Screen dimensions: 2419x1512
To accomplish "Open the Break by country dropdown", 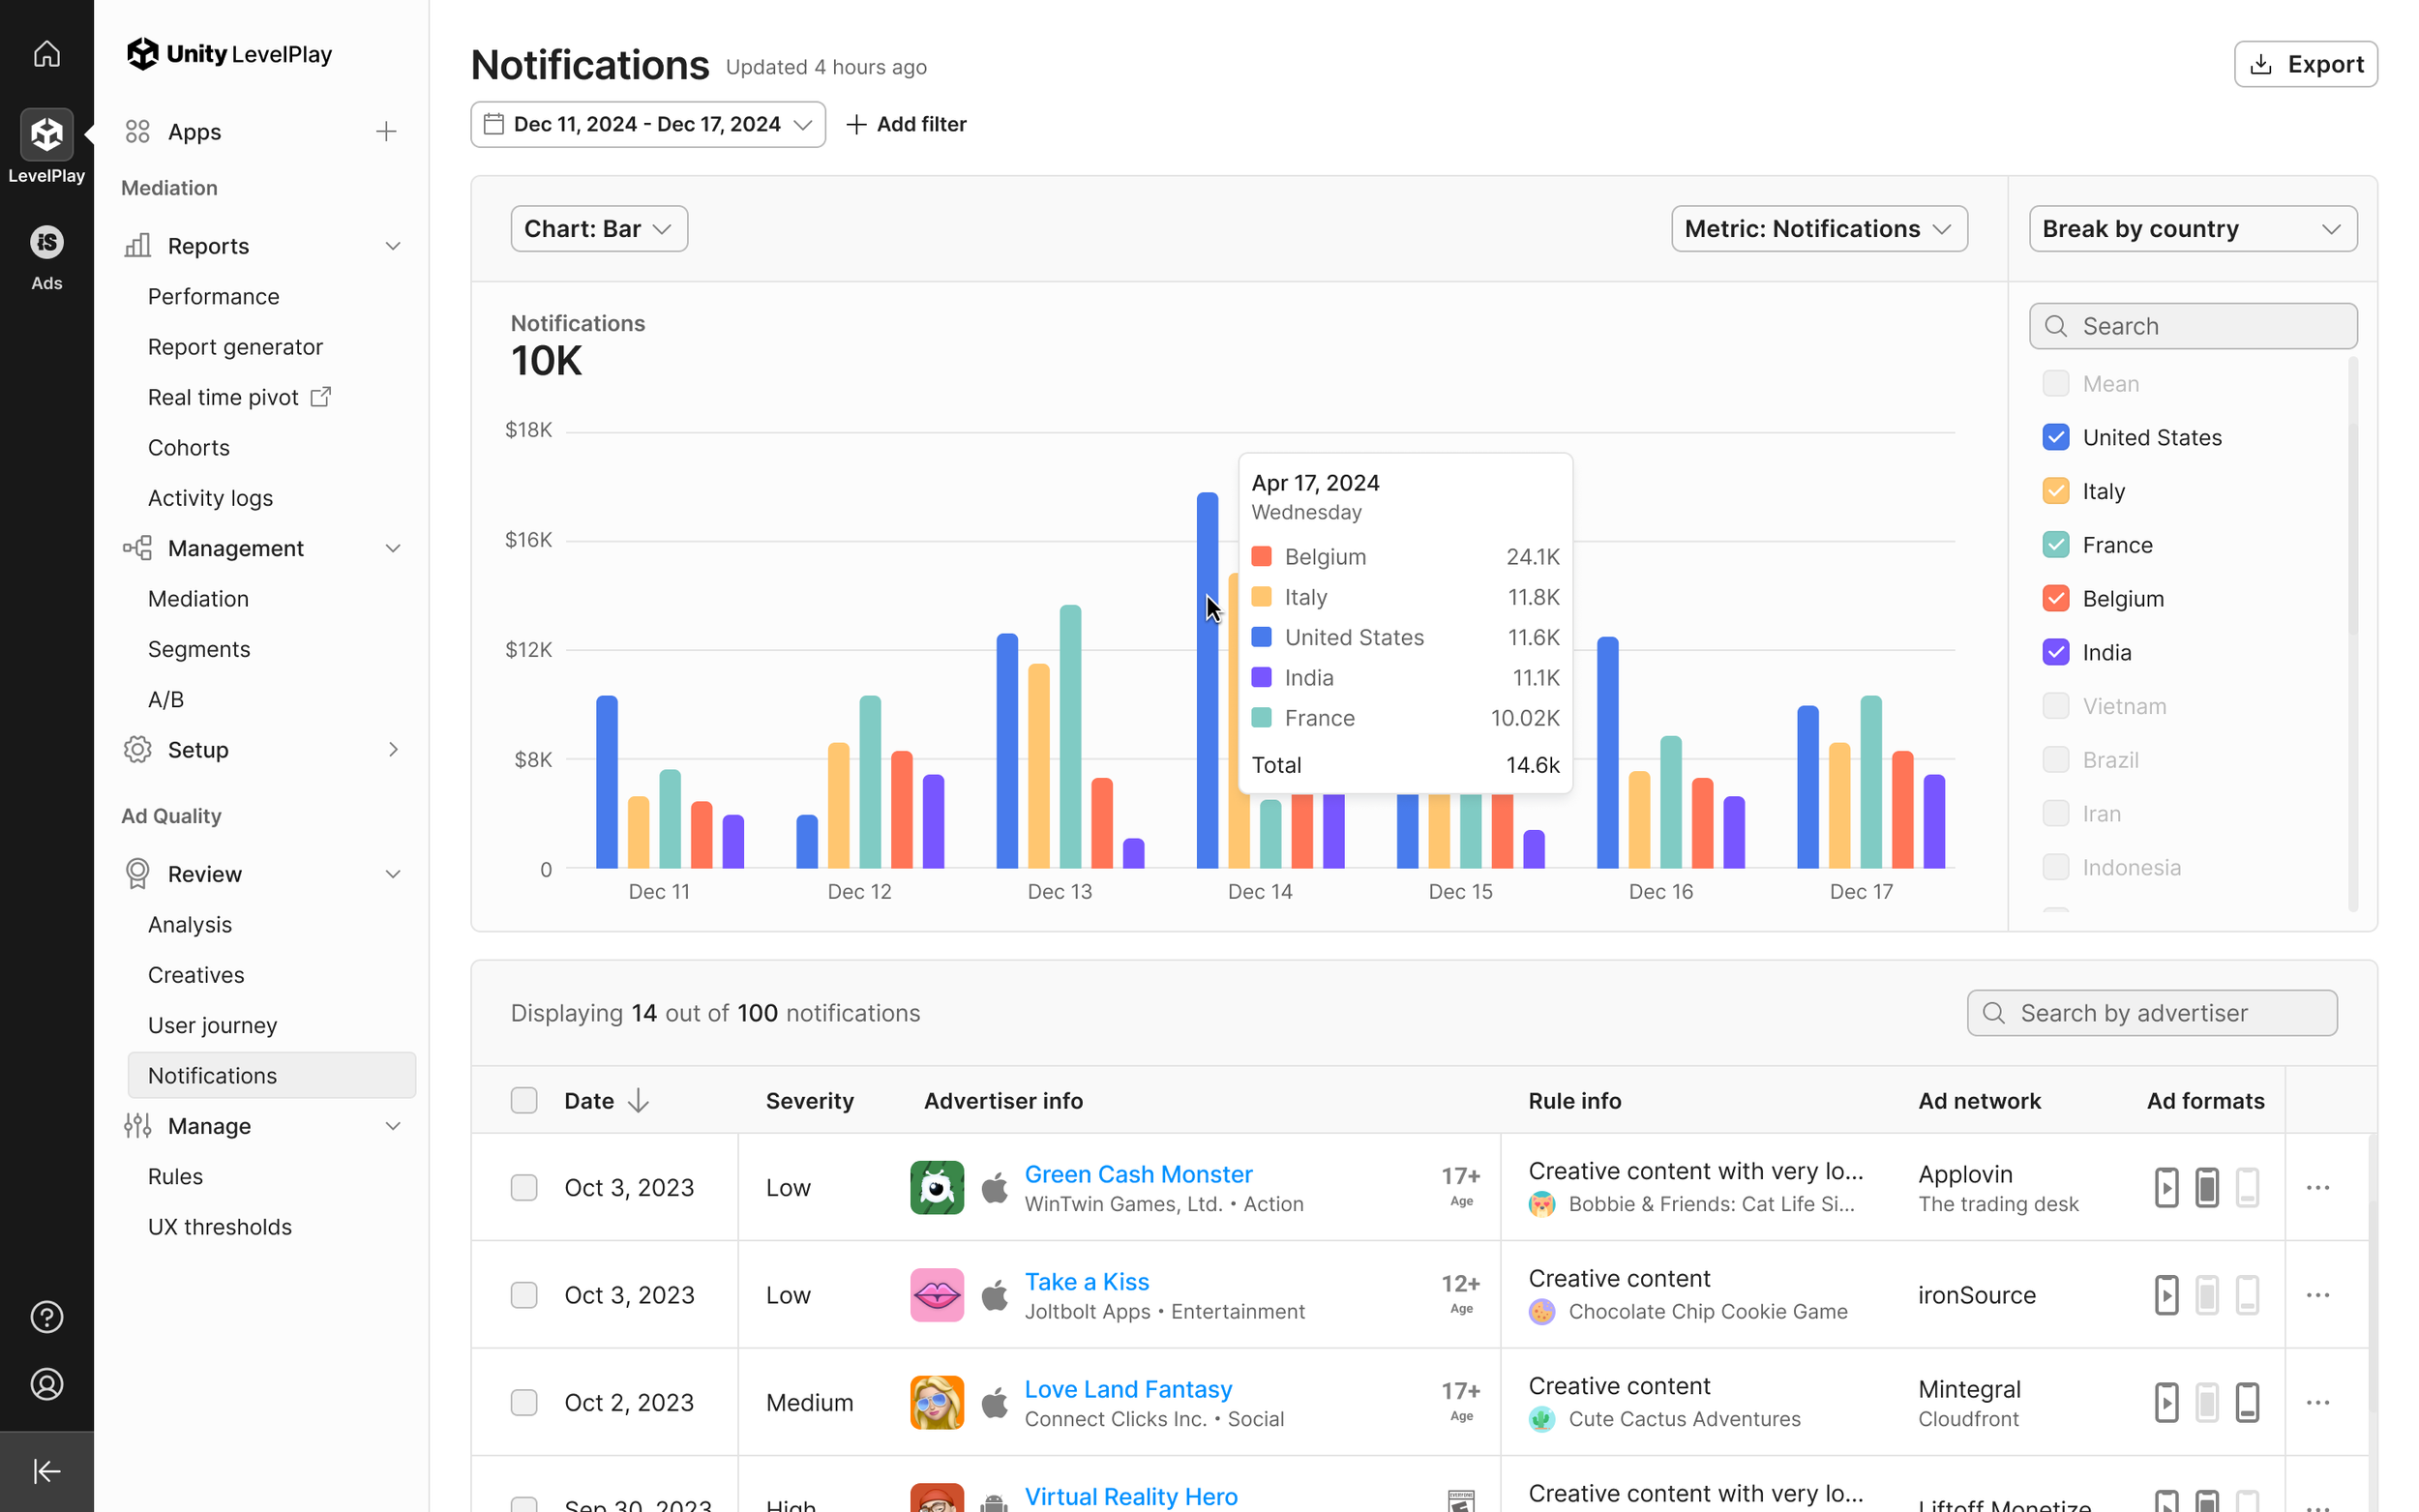I will coord(2192,229).
